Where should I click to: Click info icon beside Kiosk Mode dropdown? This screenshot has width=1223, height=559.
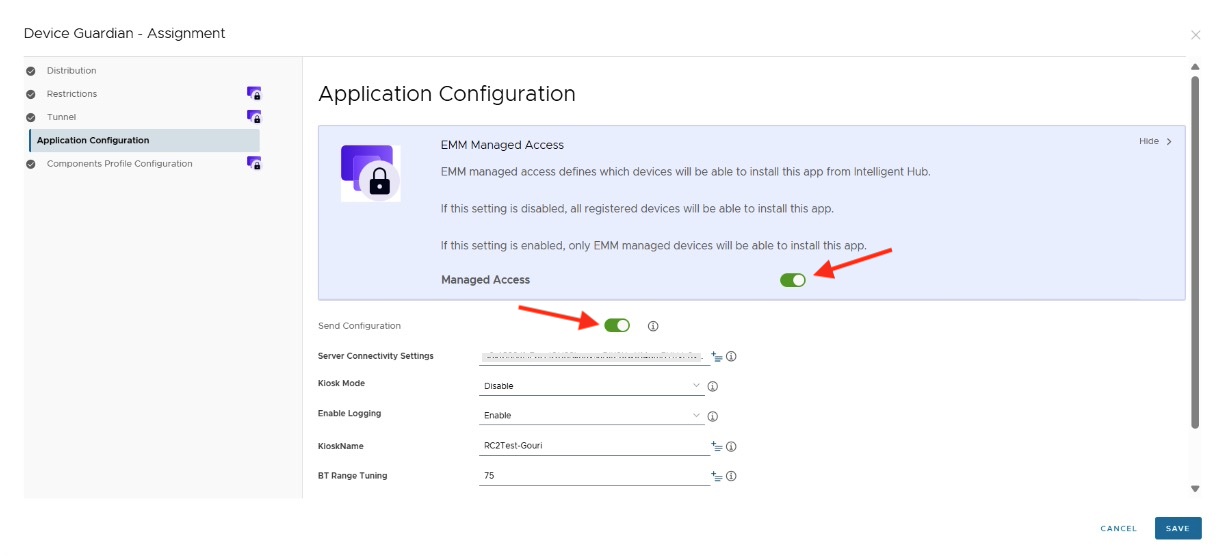tap(713, 386)
